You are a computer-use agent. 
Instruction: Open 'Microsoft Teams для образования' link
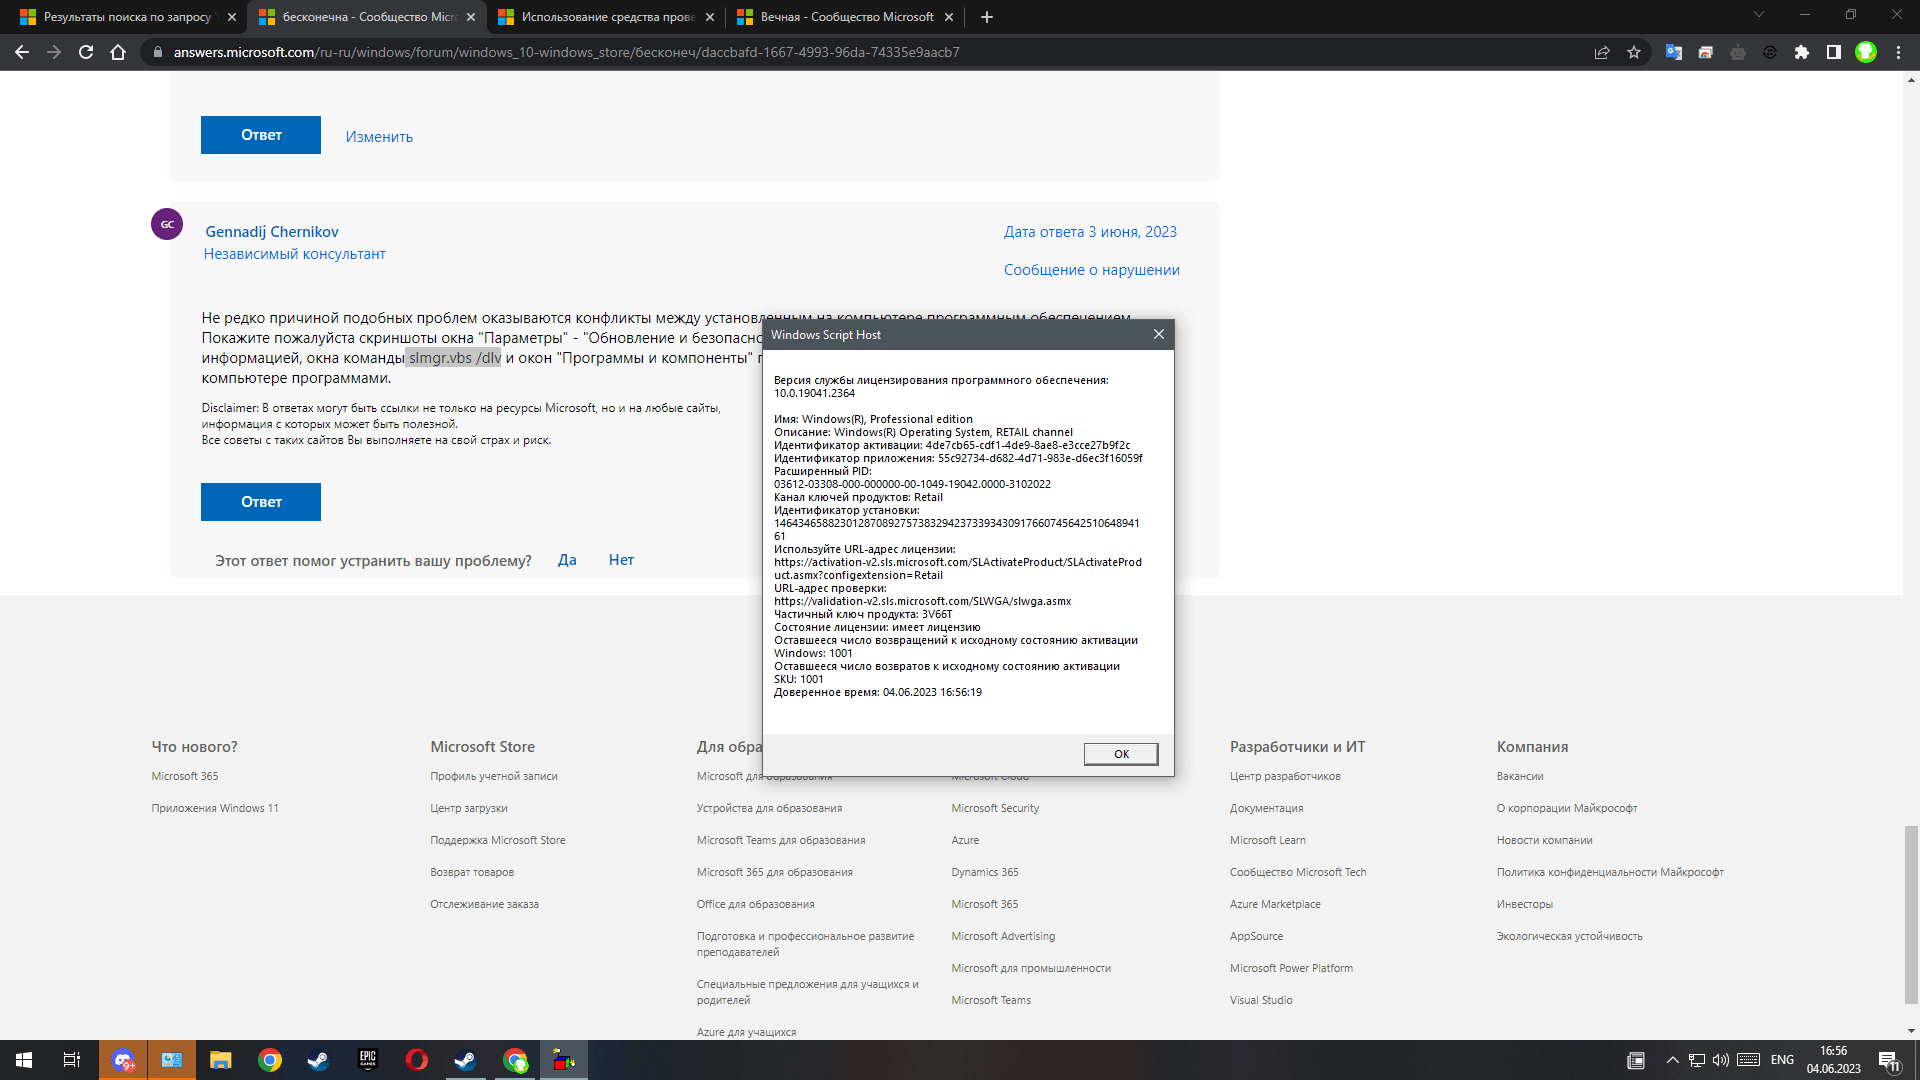tap(781, 840)
